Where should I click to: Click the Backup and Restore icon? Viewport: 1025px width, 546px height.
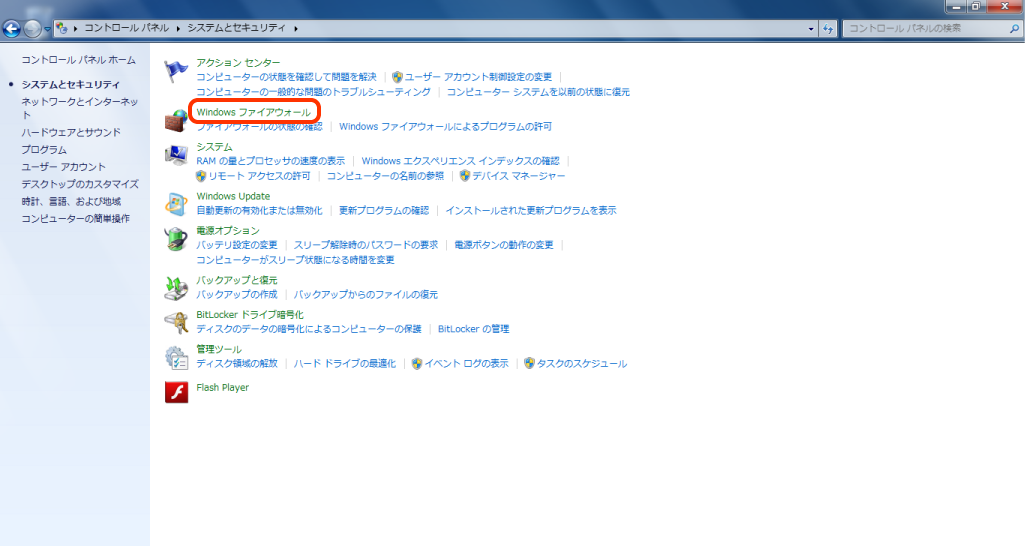[x=176, y=288]
